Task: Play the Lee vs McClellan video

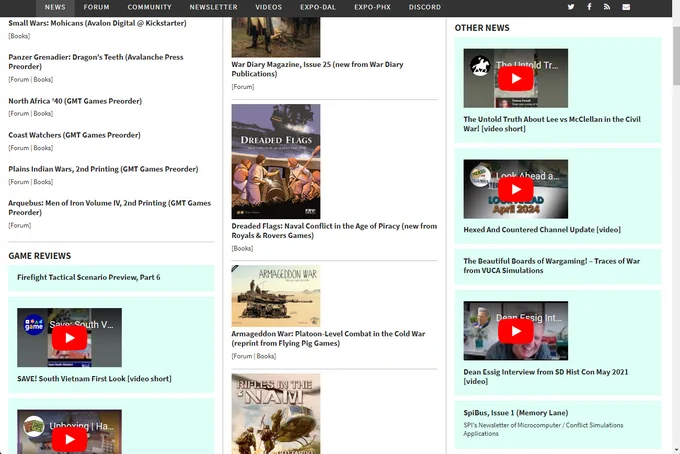Action: pyautogui.click(x=515, y=78)
